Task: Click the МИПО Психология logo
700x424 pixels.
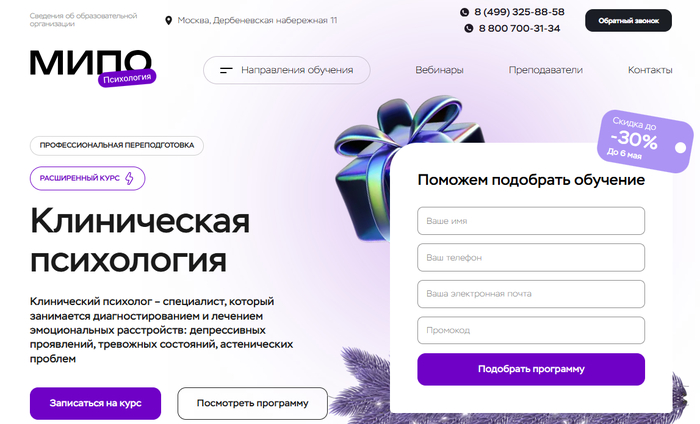Action: tap(93, 68)
